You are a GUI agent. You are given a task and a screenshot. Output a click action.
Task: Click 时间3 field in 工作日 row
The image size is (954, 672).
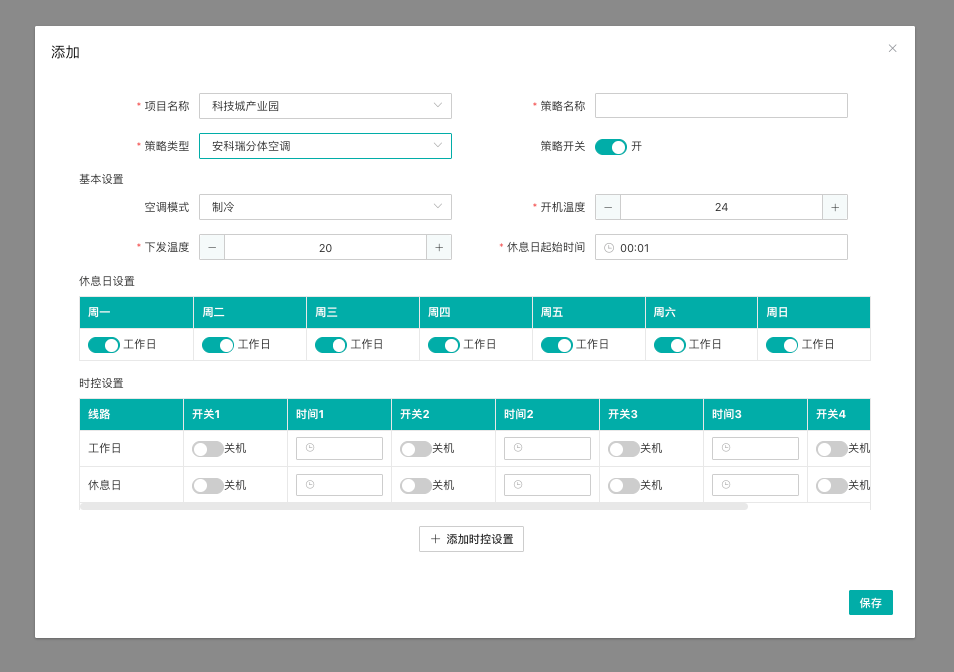tap(755, 448)
